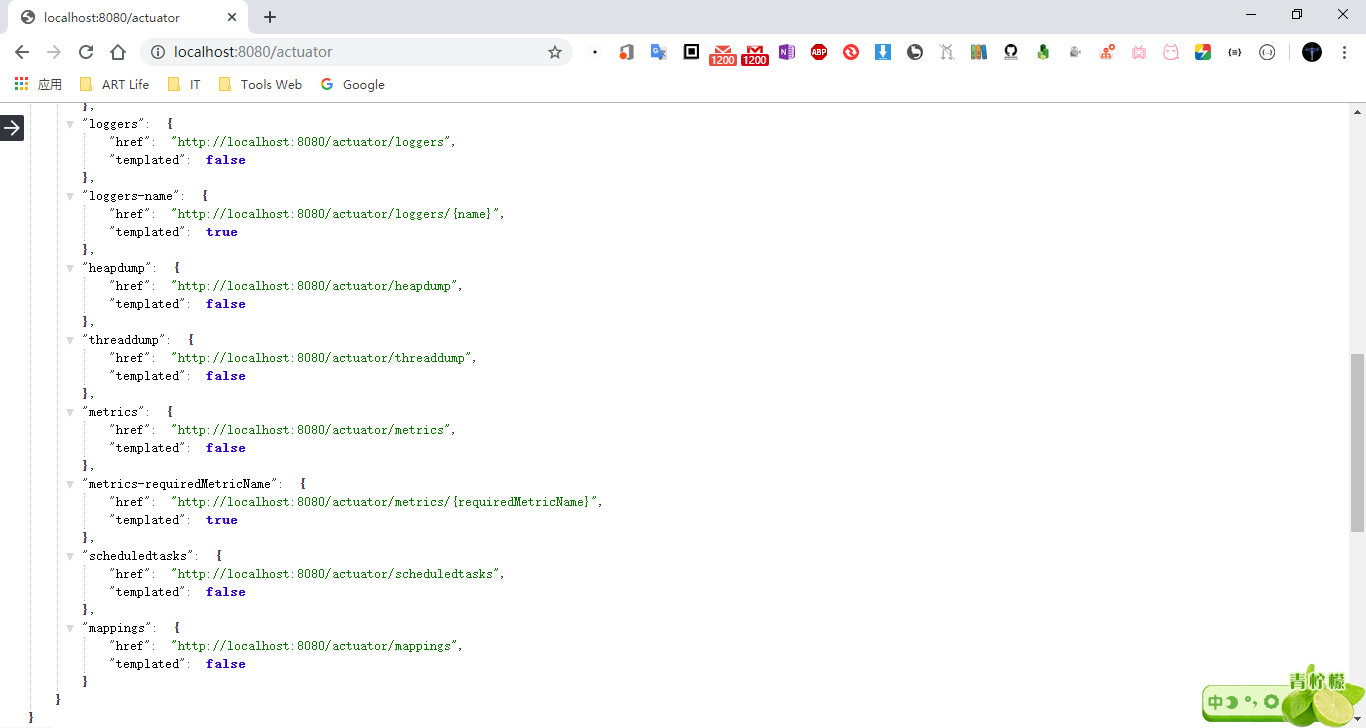Click the "href" key under threaddump
1366x728 pixels.
point(130,358)
